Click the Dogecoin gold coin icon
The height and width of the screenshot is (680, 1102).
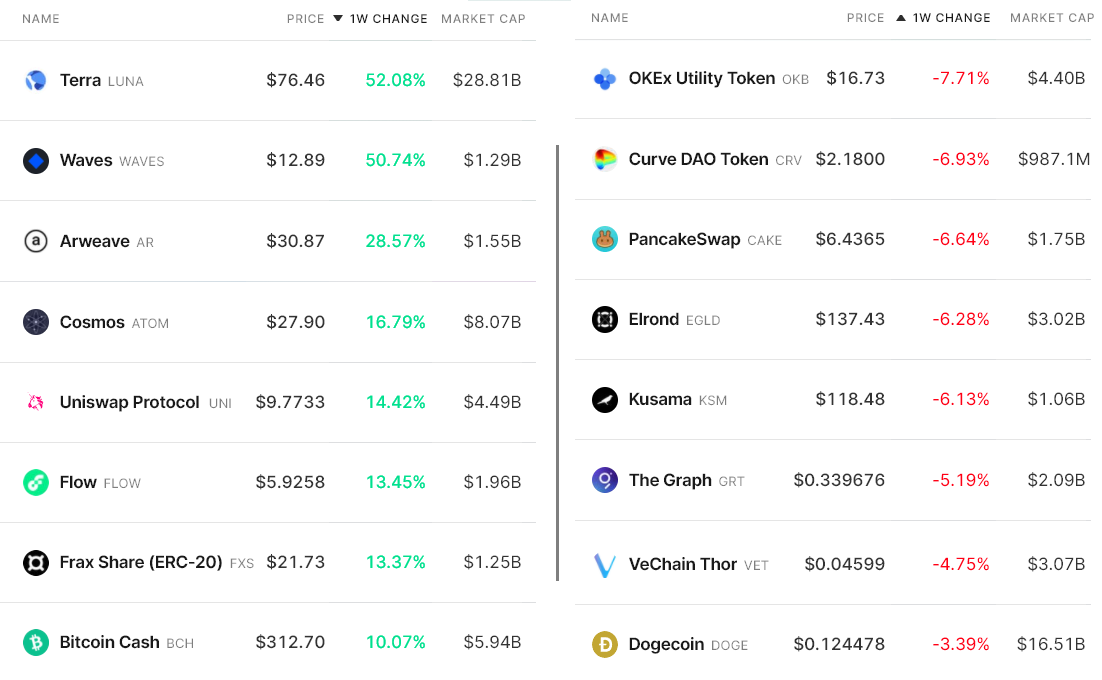604,644
